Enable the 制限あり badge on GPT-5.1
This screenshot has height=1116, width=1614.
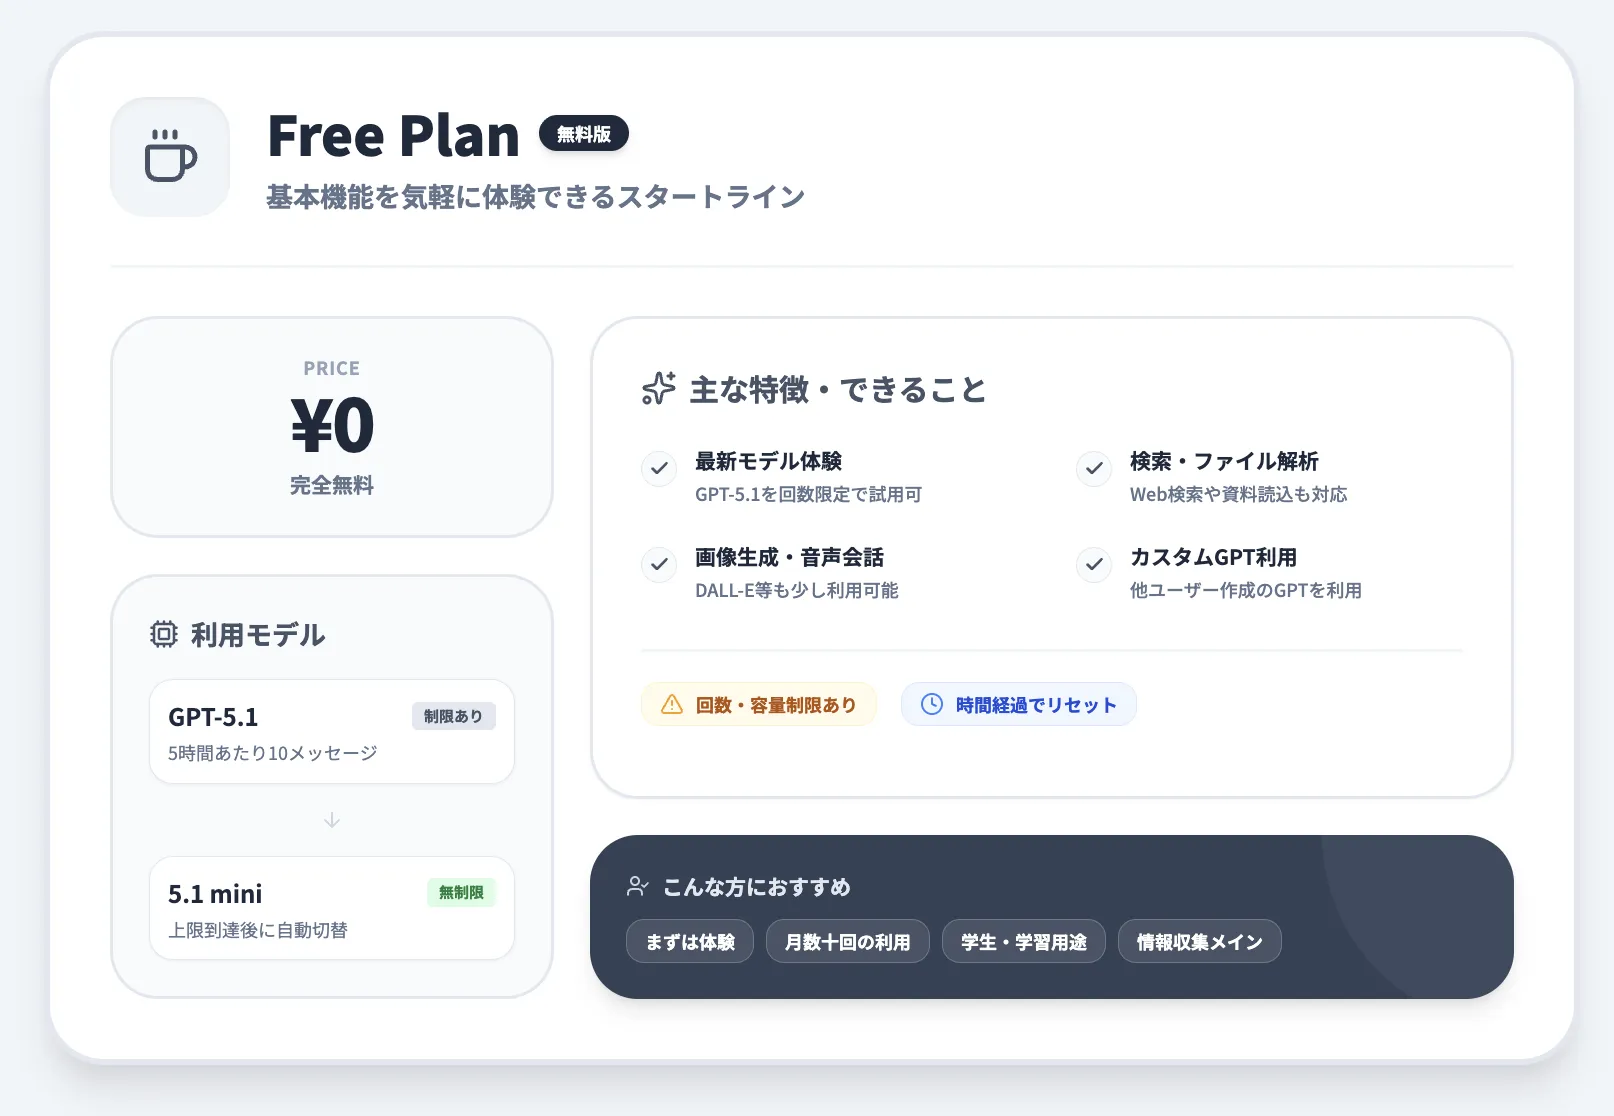(x=454, y=716)
